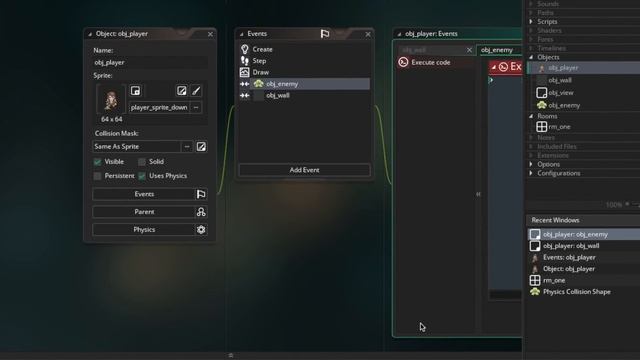Click the Physics button
The image size is (640, 360).
coord(144,229)
